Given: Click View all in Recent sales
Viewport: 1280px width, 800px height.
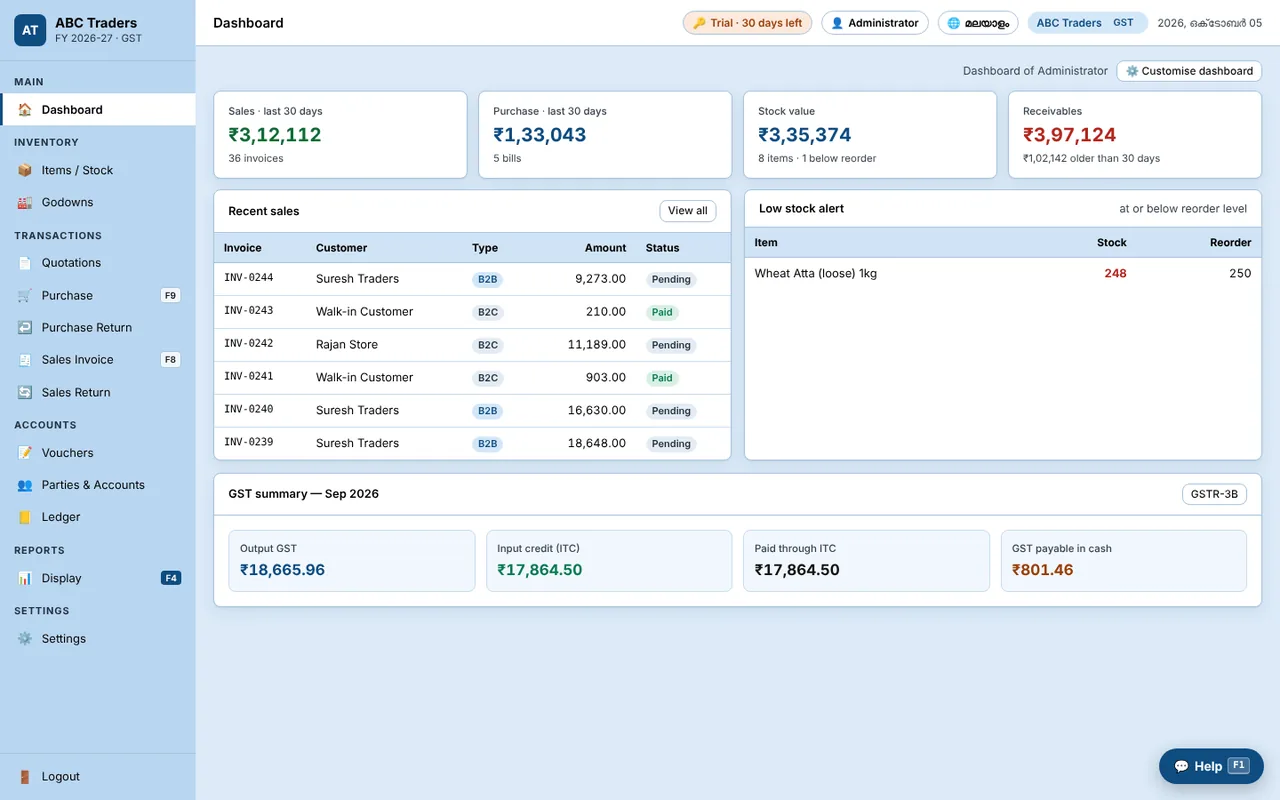Looking at the screenshot, I should (688, 211).
